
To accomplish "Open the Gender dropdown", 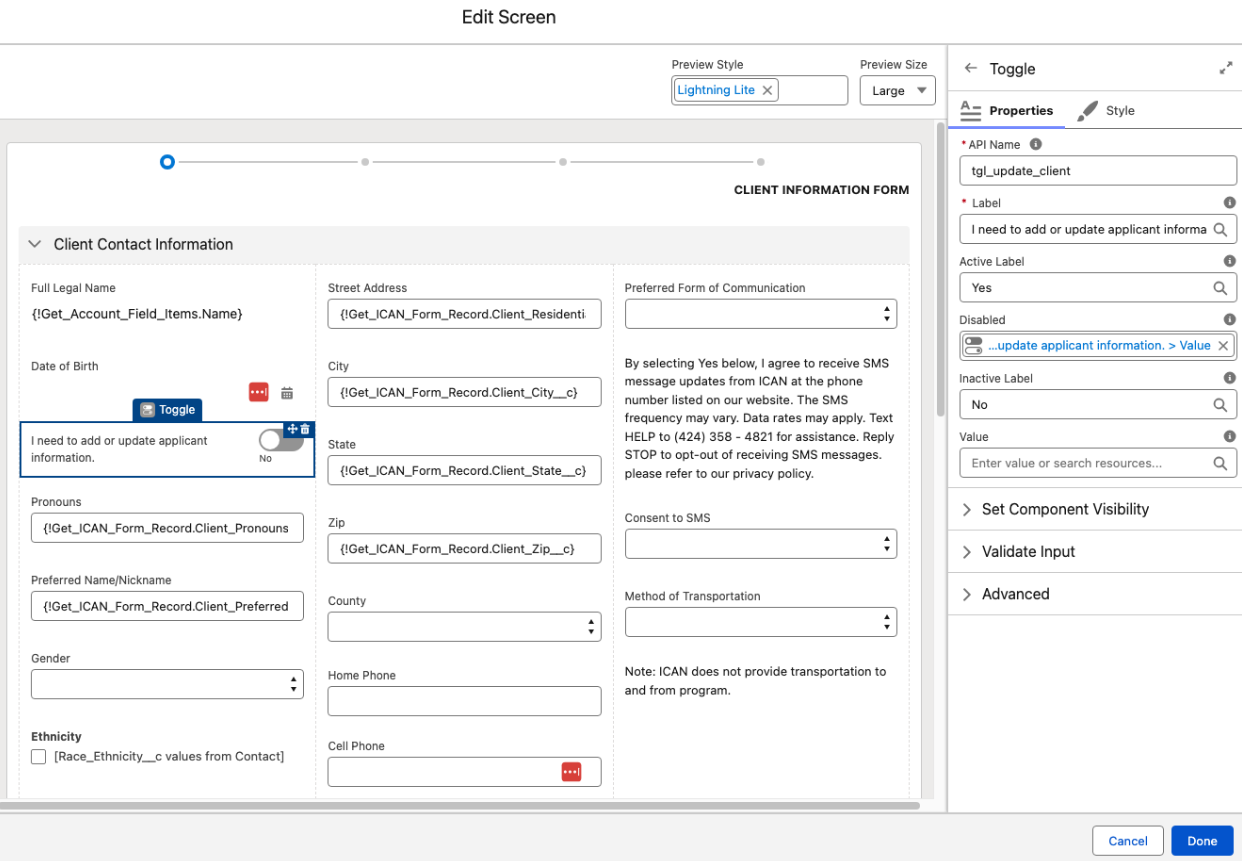I will tap(167, 684).
